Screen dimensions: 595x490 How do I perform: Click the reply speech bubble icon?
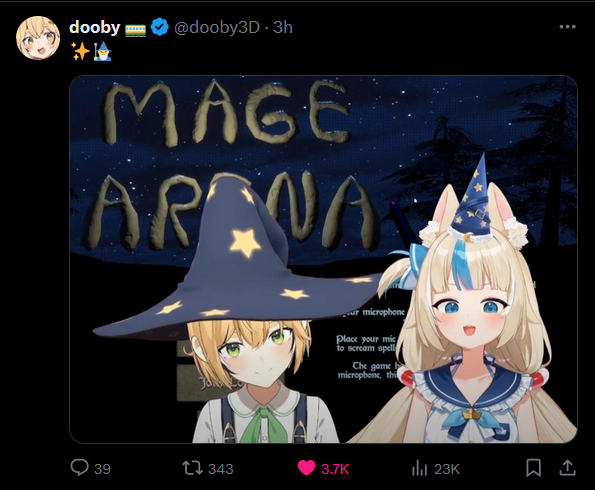[x=79, y=468]
